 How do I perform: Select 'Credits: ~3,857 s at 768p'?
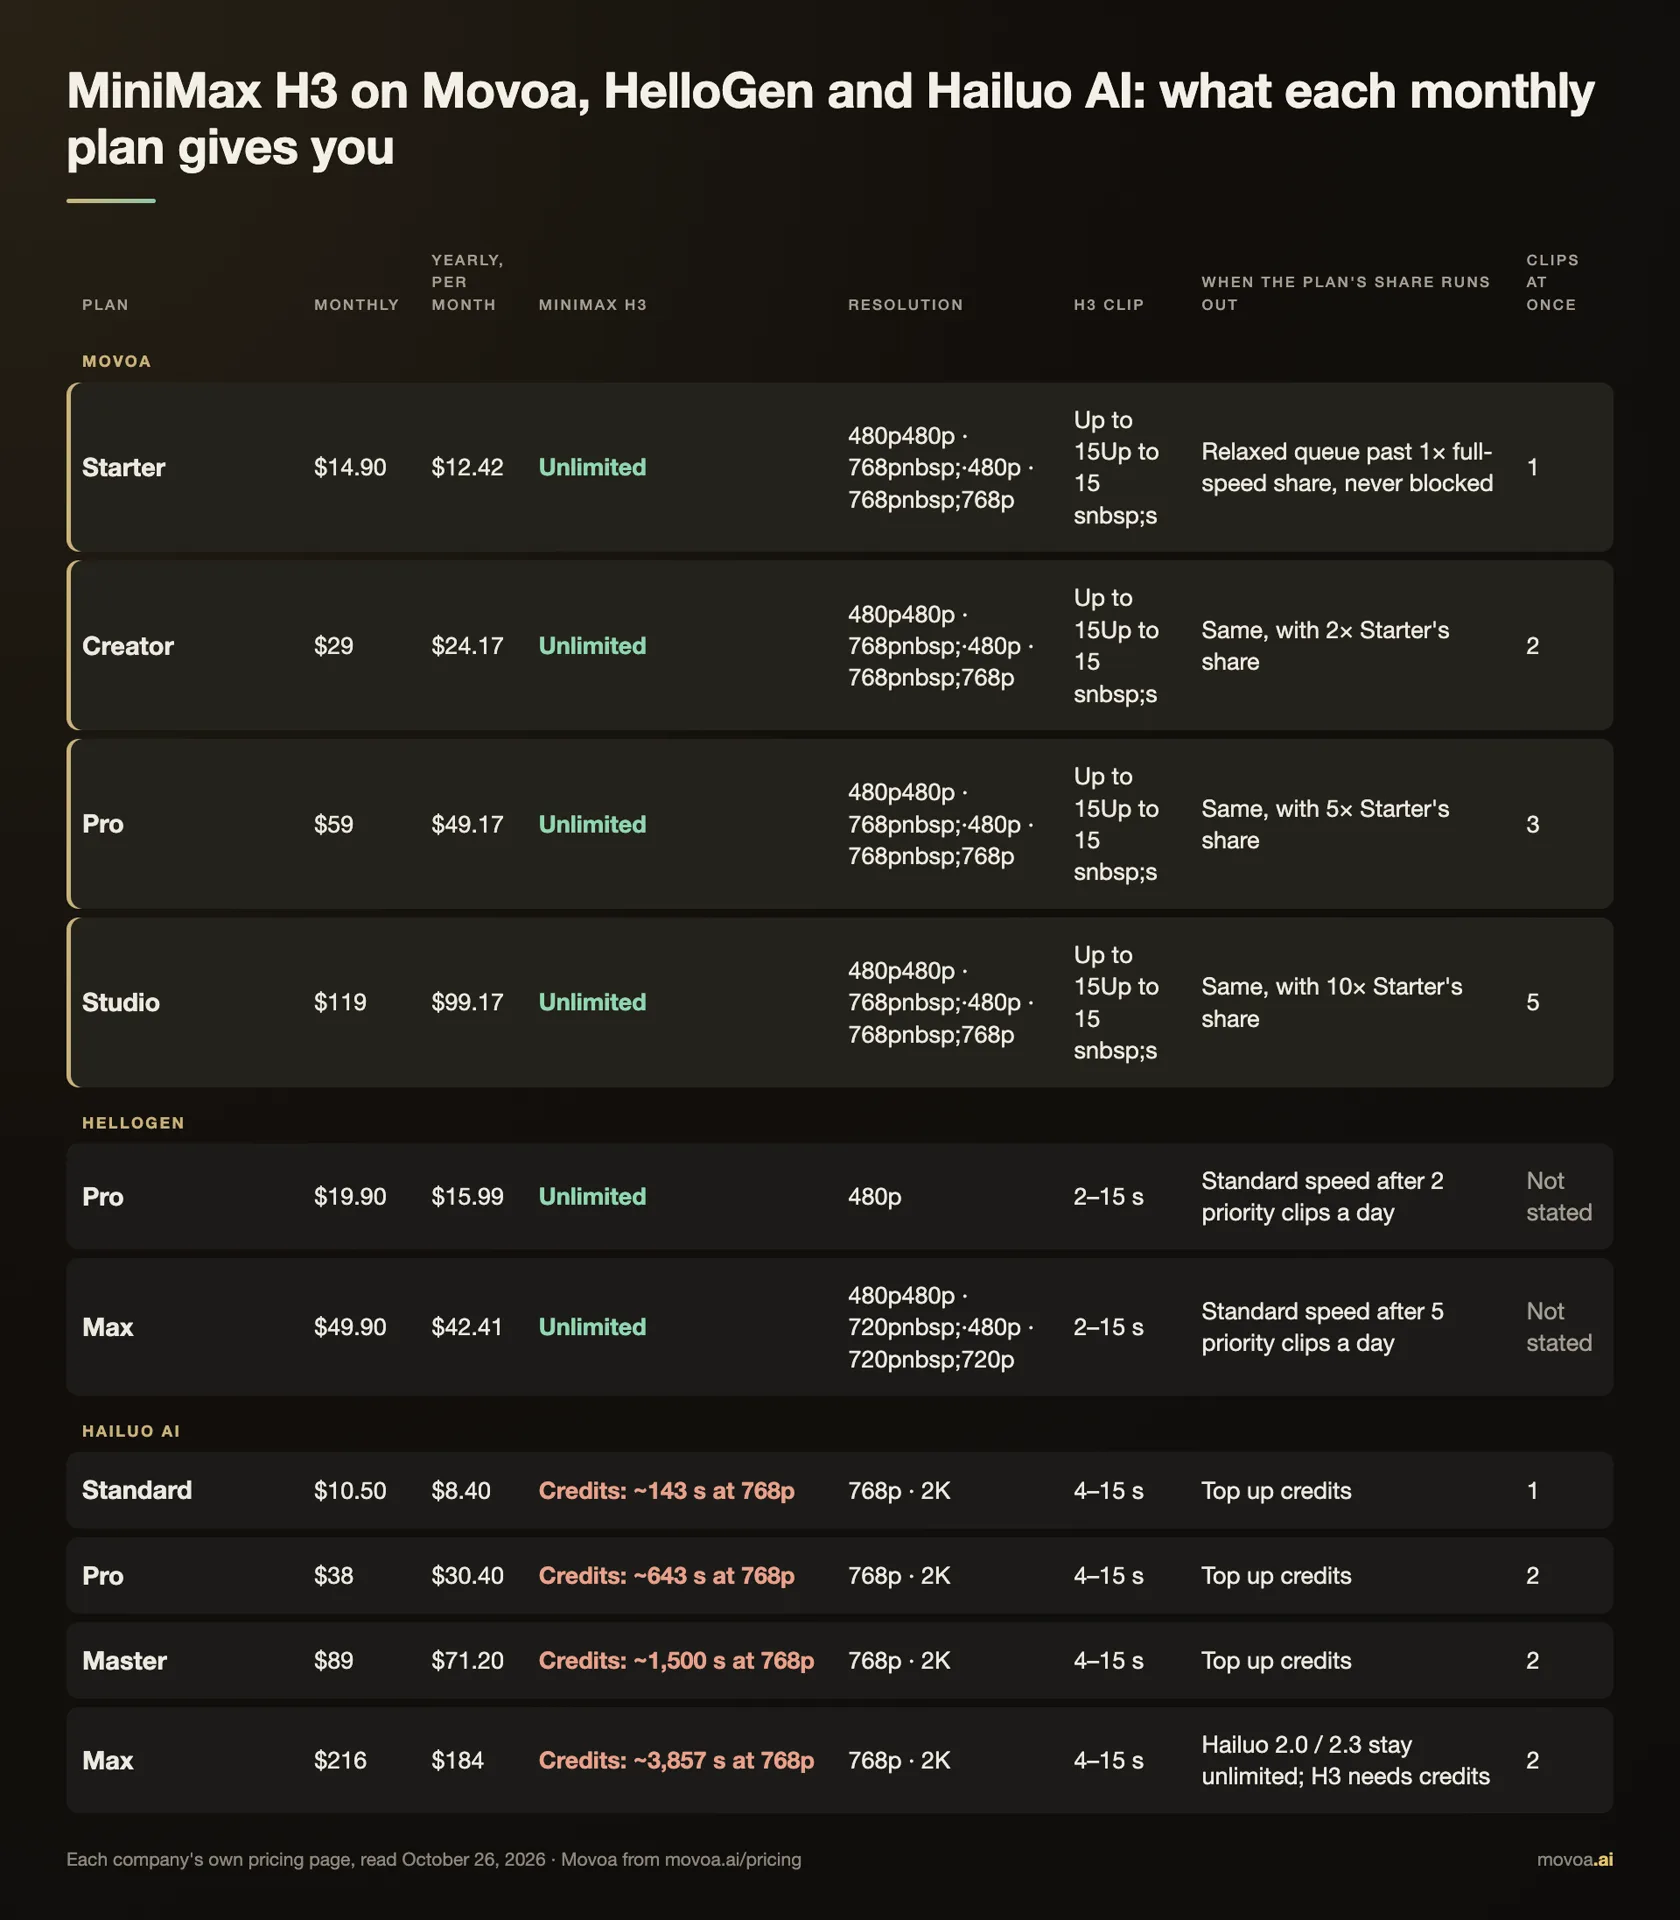click(676, 1760)
